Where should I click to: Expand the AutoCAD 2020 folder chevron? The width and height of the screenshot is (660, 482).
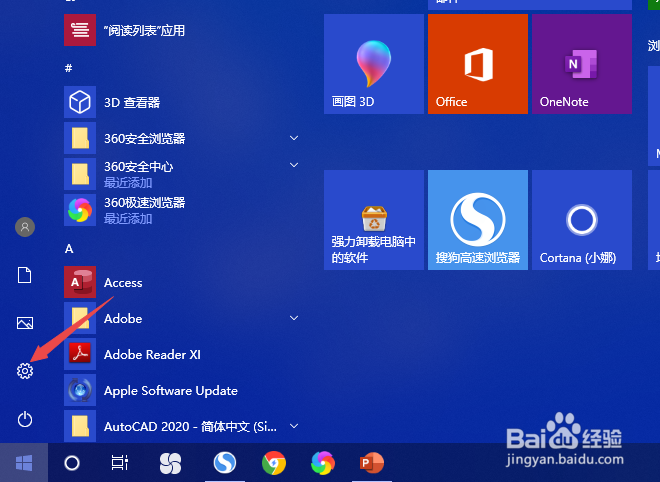pyautogui.click(x=294, y=426)
